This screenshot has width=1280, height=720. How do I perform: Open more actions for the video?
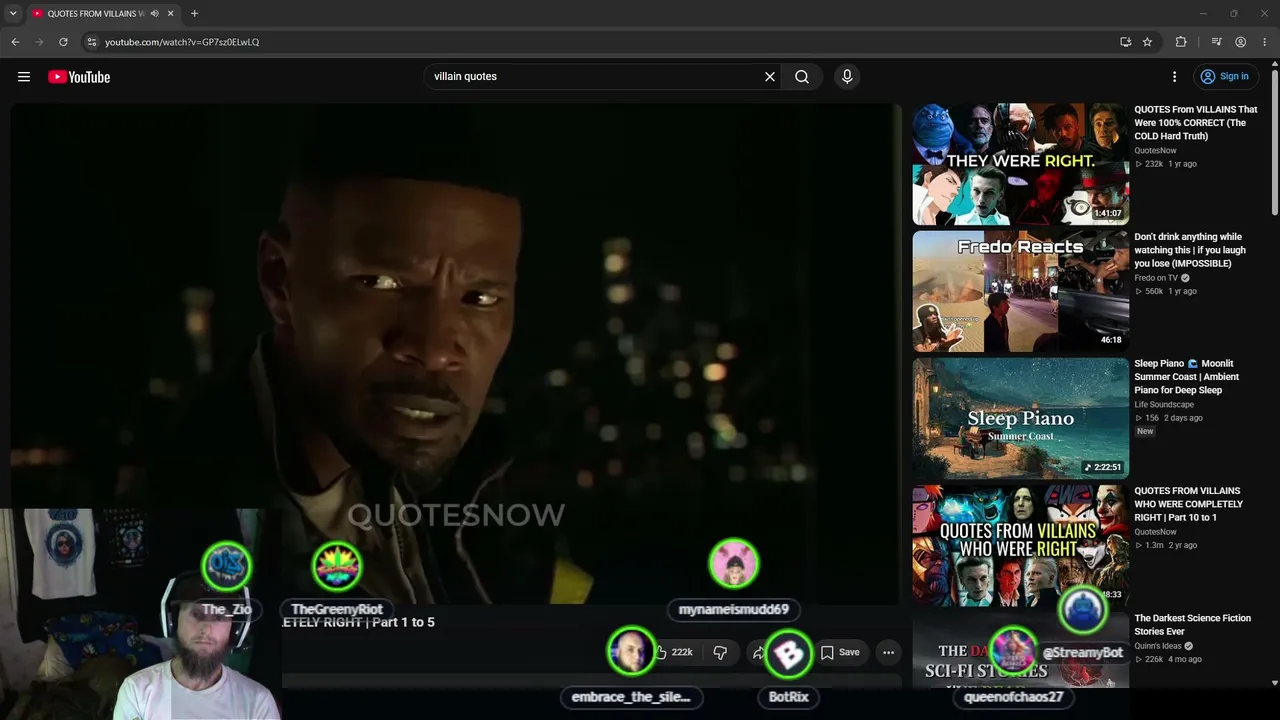[x=888, y=652]
